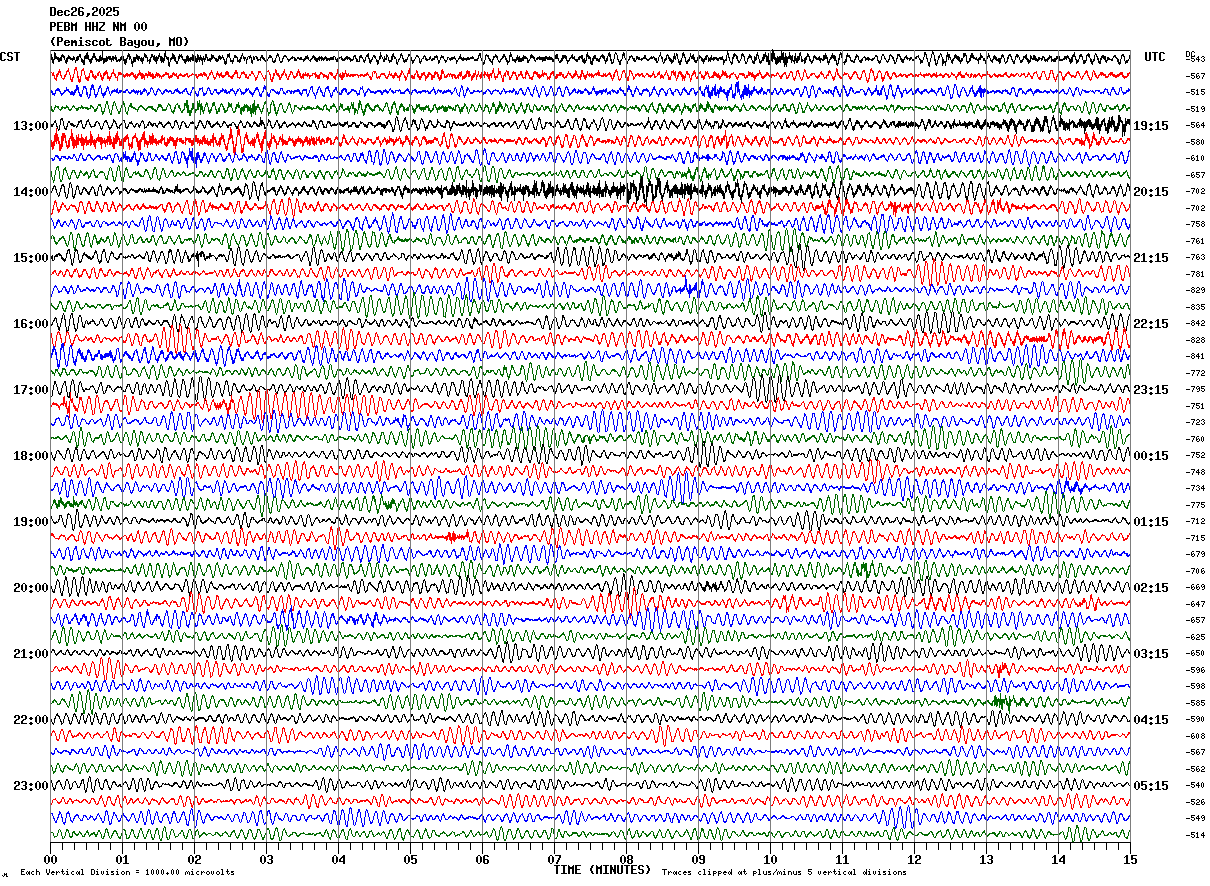
Task: Click the DC offset value -514
Action: pos(1195,835)
